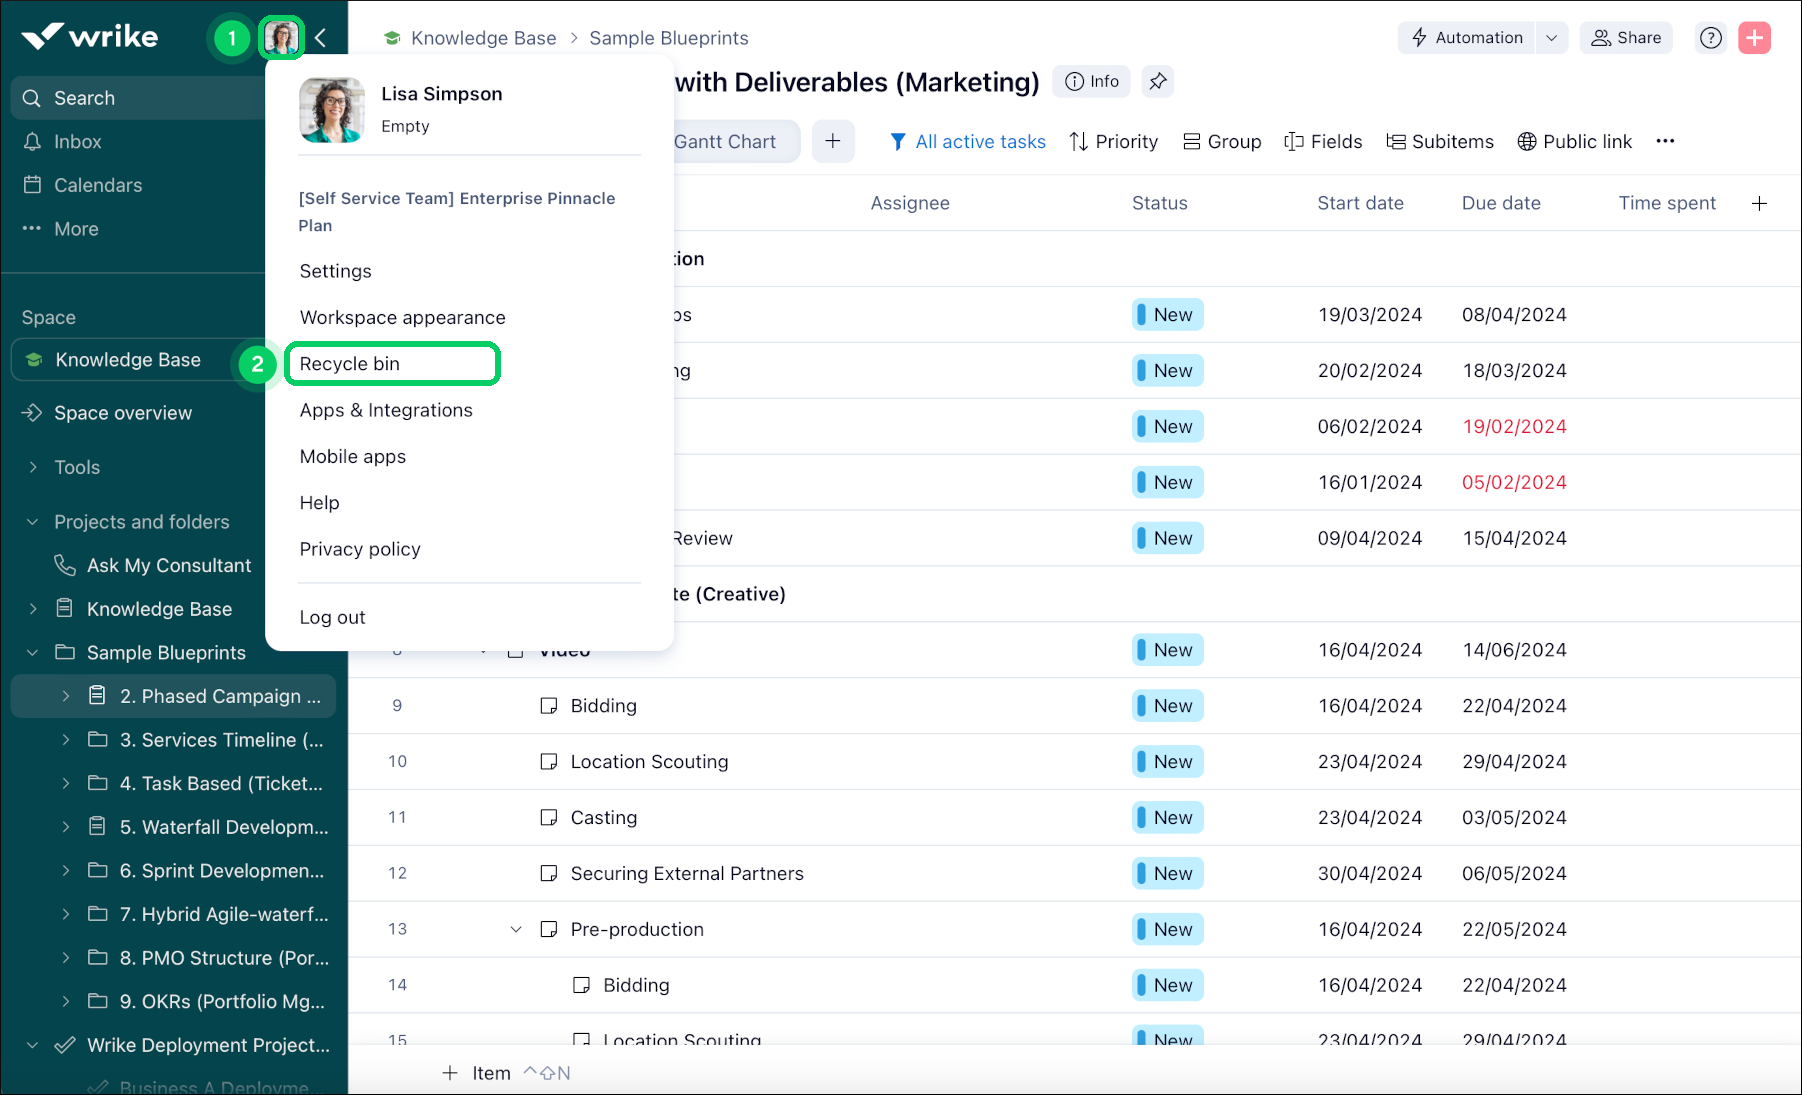Open the Fields toolbar icon

tap(1323, 141)
